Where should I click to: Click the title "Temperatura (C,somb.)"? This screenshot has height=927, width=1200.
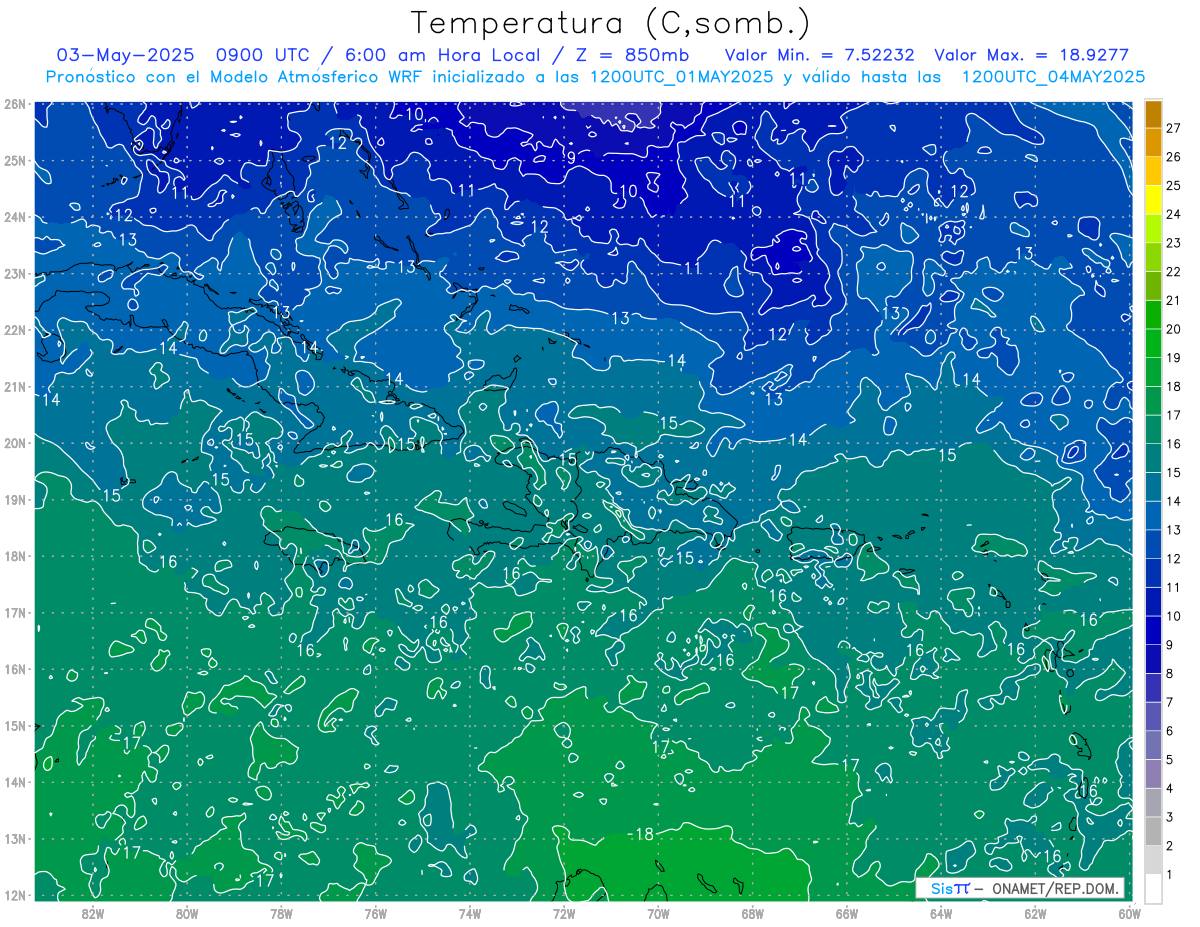pyautogui.click(x=611, y=23)
